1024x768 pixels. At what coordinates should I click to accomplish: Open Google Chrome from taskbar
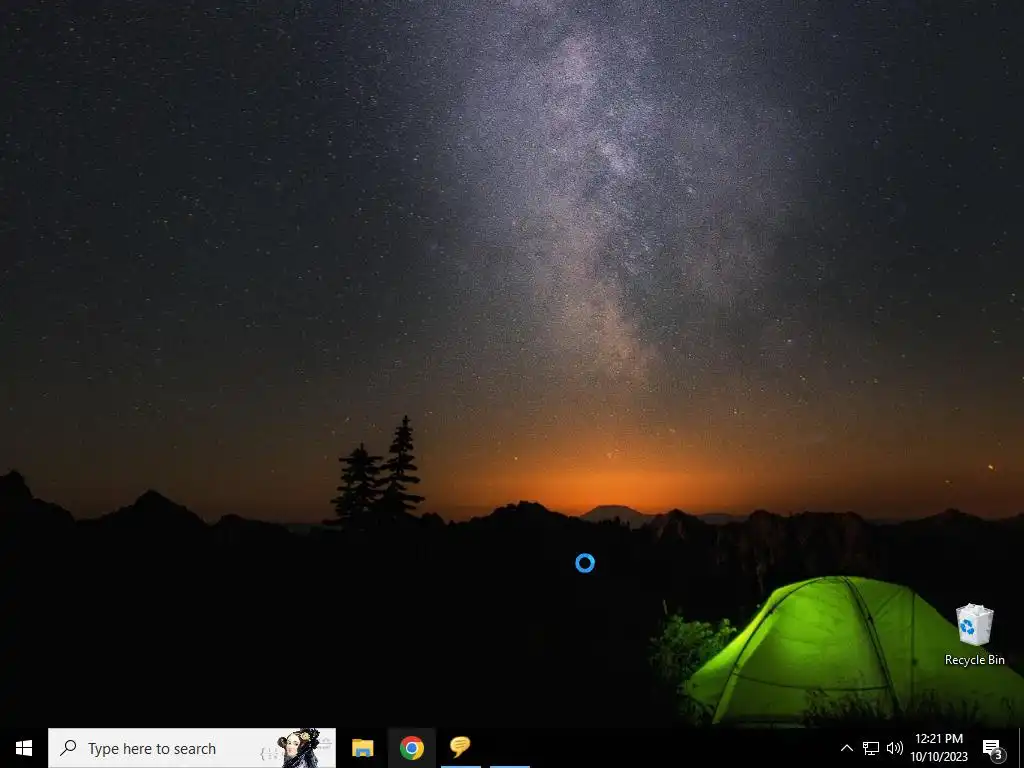click(411, 748)
